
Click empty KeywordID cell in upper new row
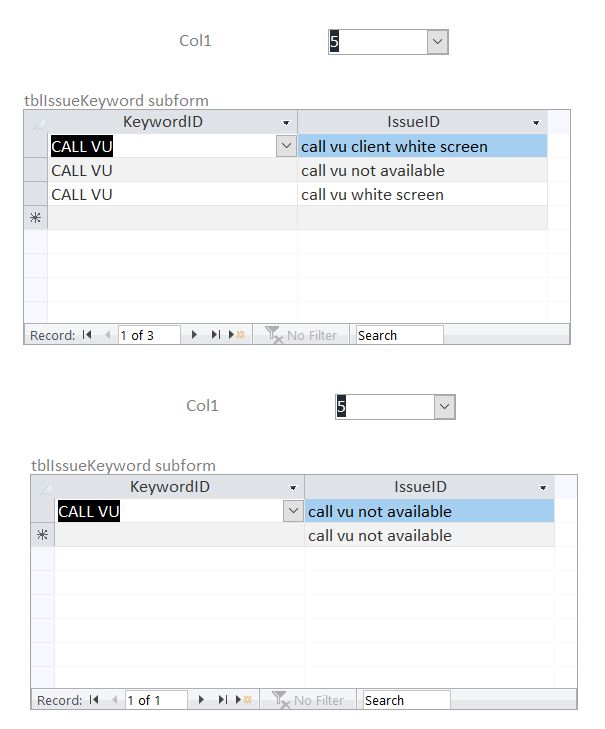172,218
